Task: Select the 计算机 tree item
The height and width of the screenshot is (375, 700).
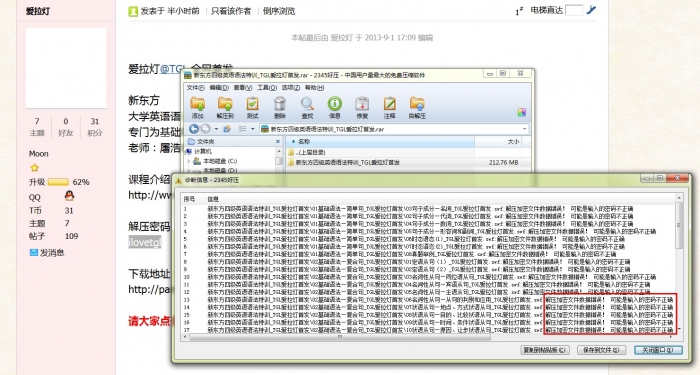Action: click(x=203, y=152)
